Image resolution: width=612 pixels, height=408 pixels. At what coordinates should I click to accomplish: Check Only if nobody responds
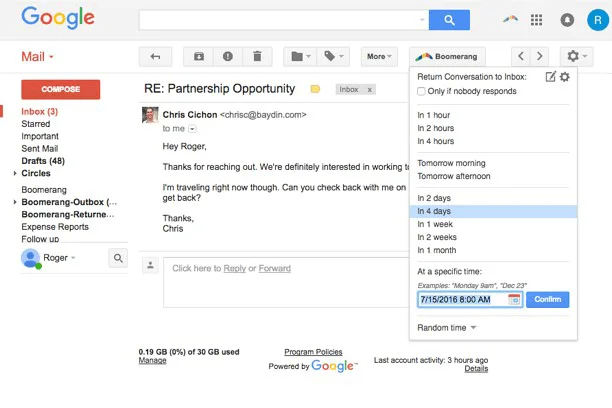421,91
